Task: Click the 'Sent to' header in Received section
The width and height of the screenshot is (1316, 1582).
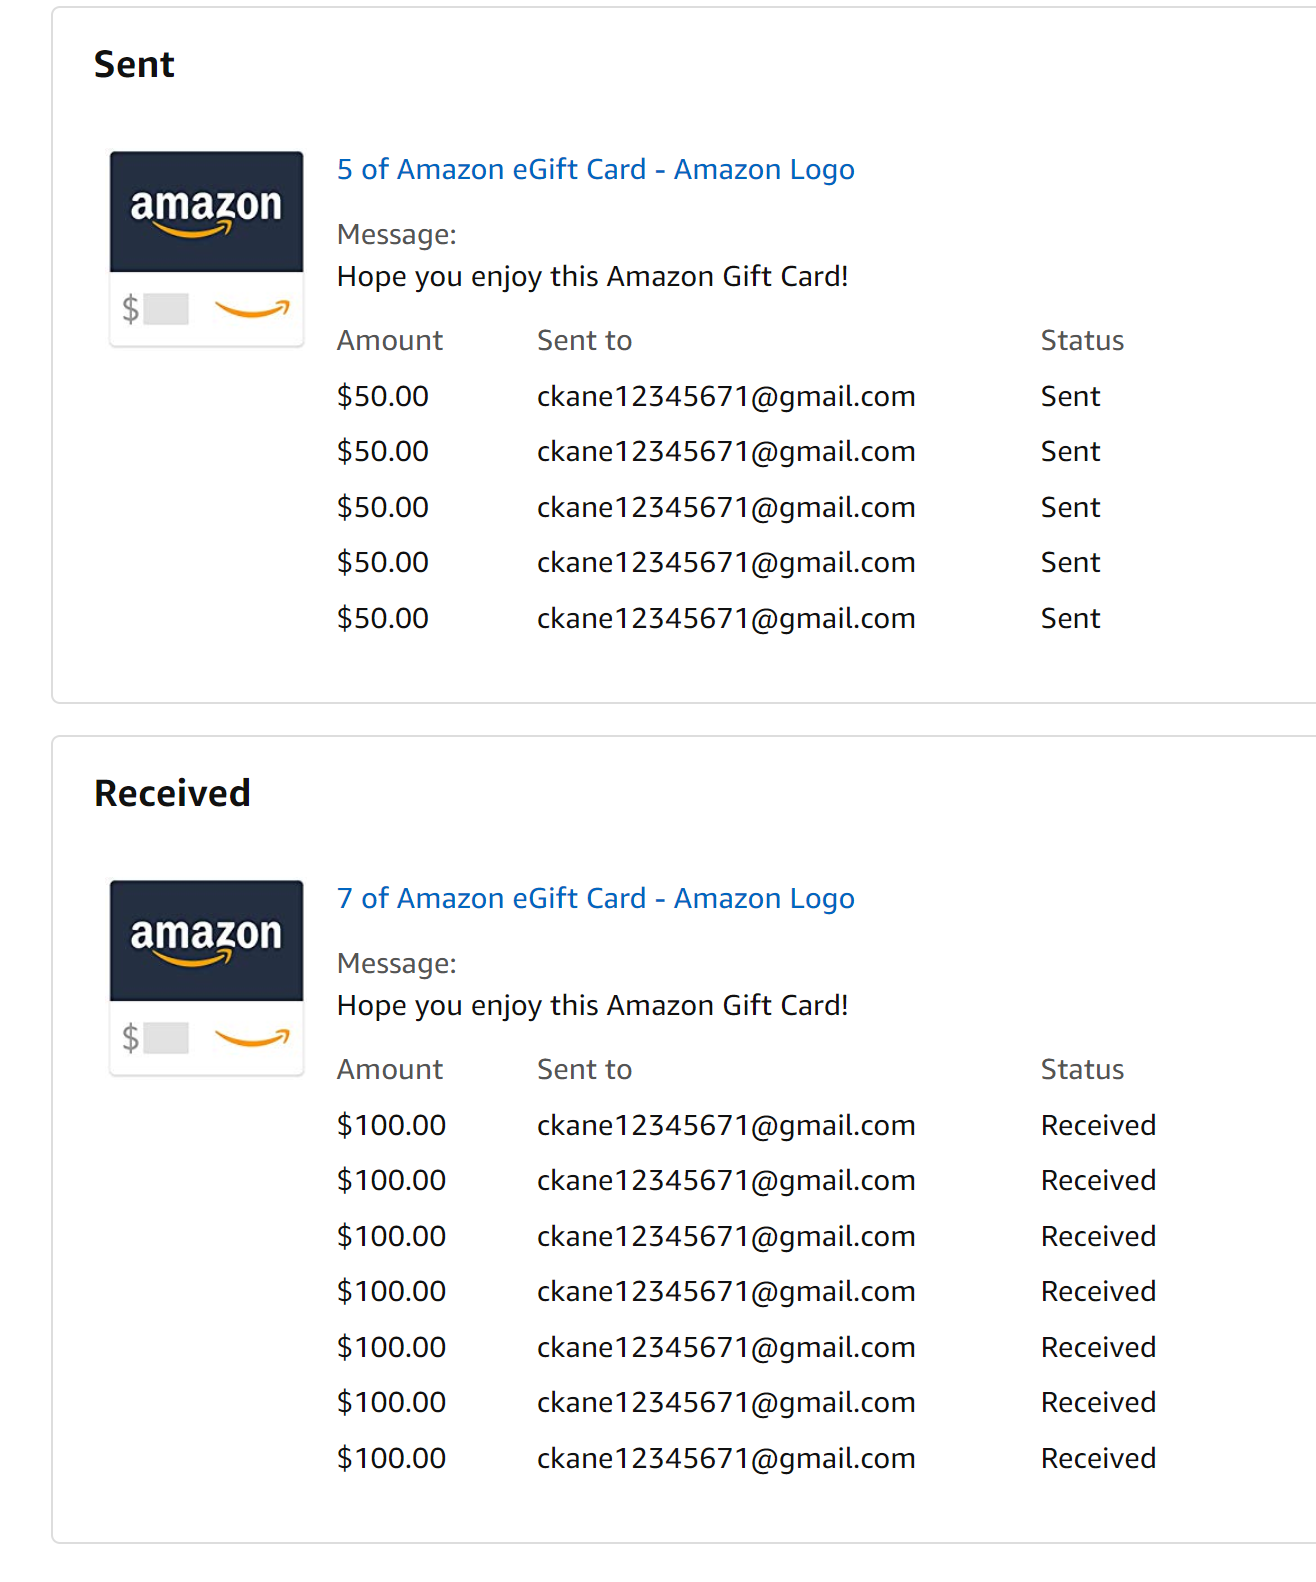Action: pyautogui.click(x=584, y=1070)
